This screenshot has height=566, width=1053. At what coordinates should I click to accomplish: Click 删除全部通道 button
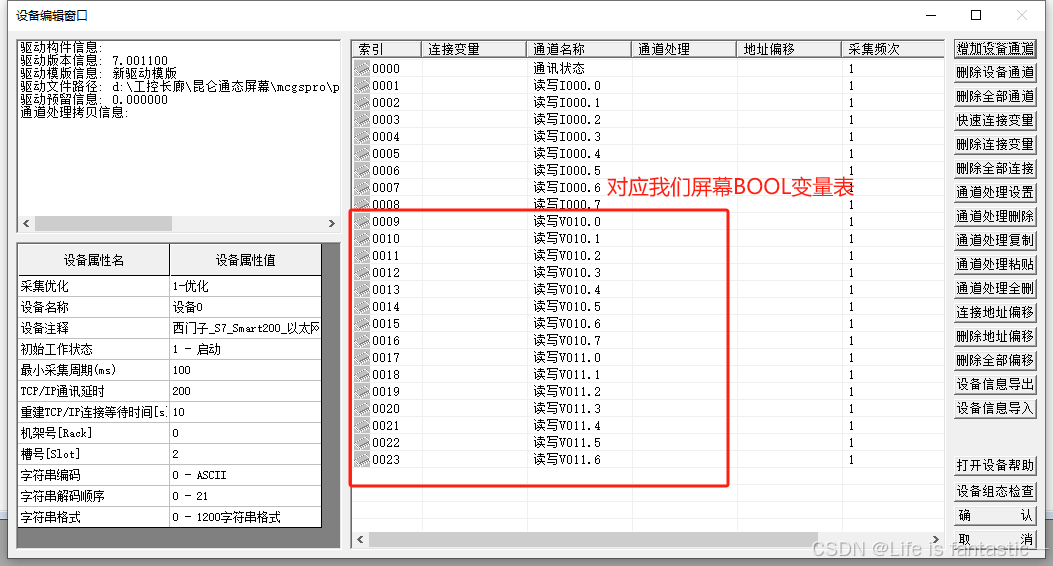995,96
